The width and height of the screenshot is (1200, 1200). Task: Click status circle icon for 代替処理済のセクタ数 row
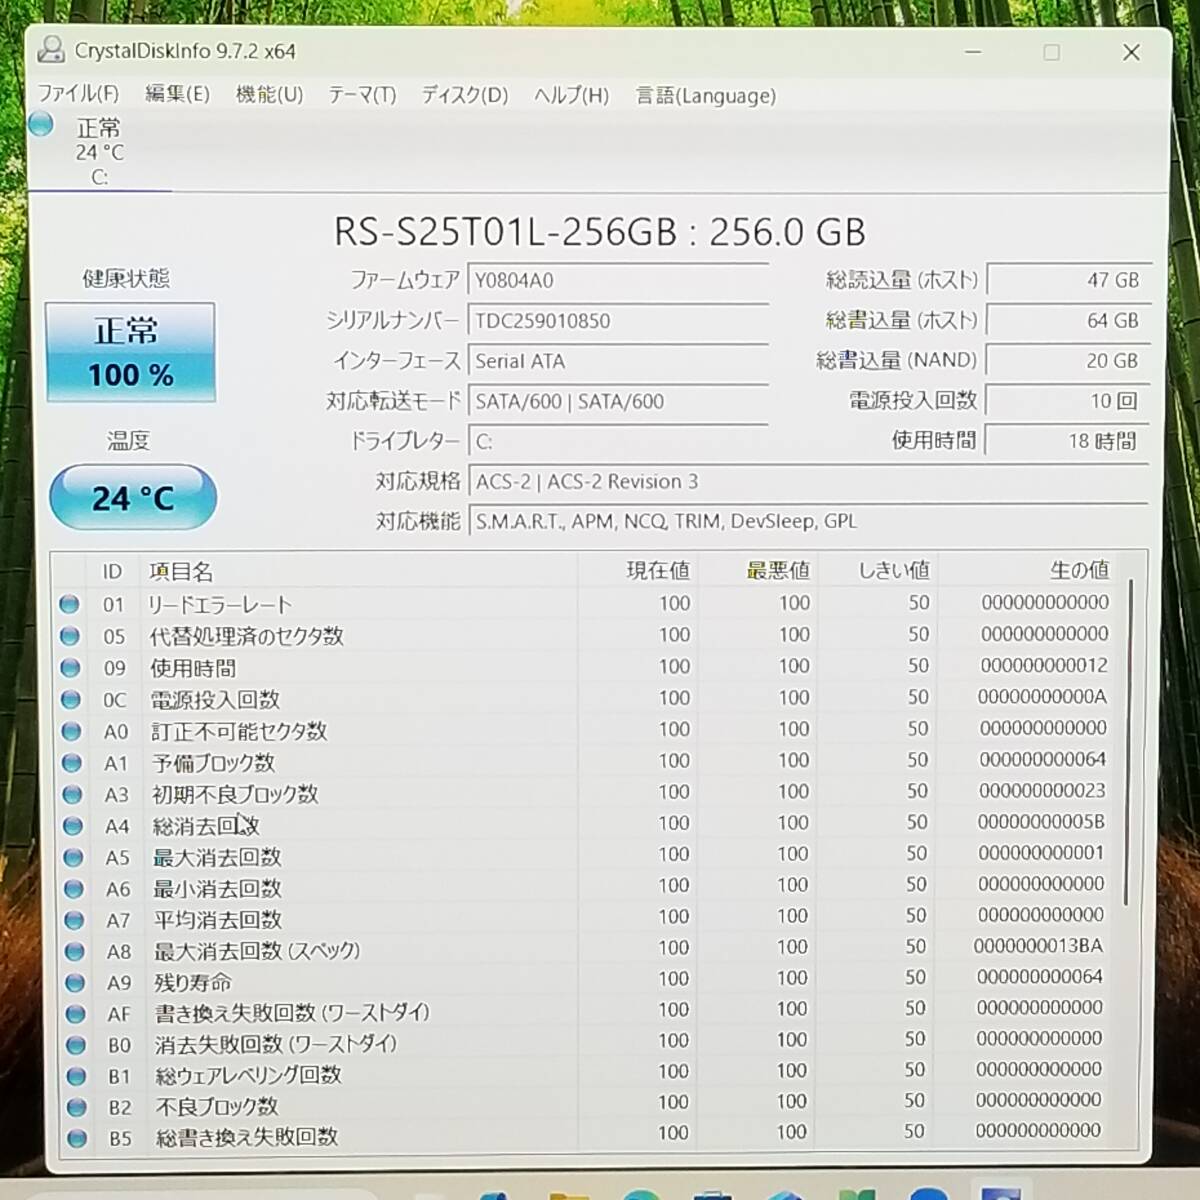pos(69,635)
